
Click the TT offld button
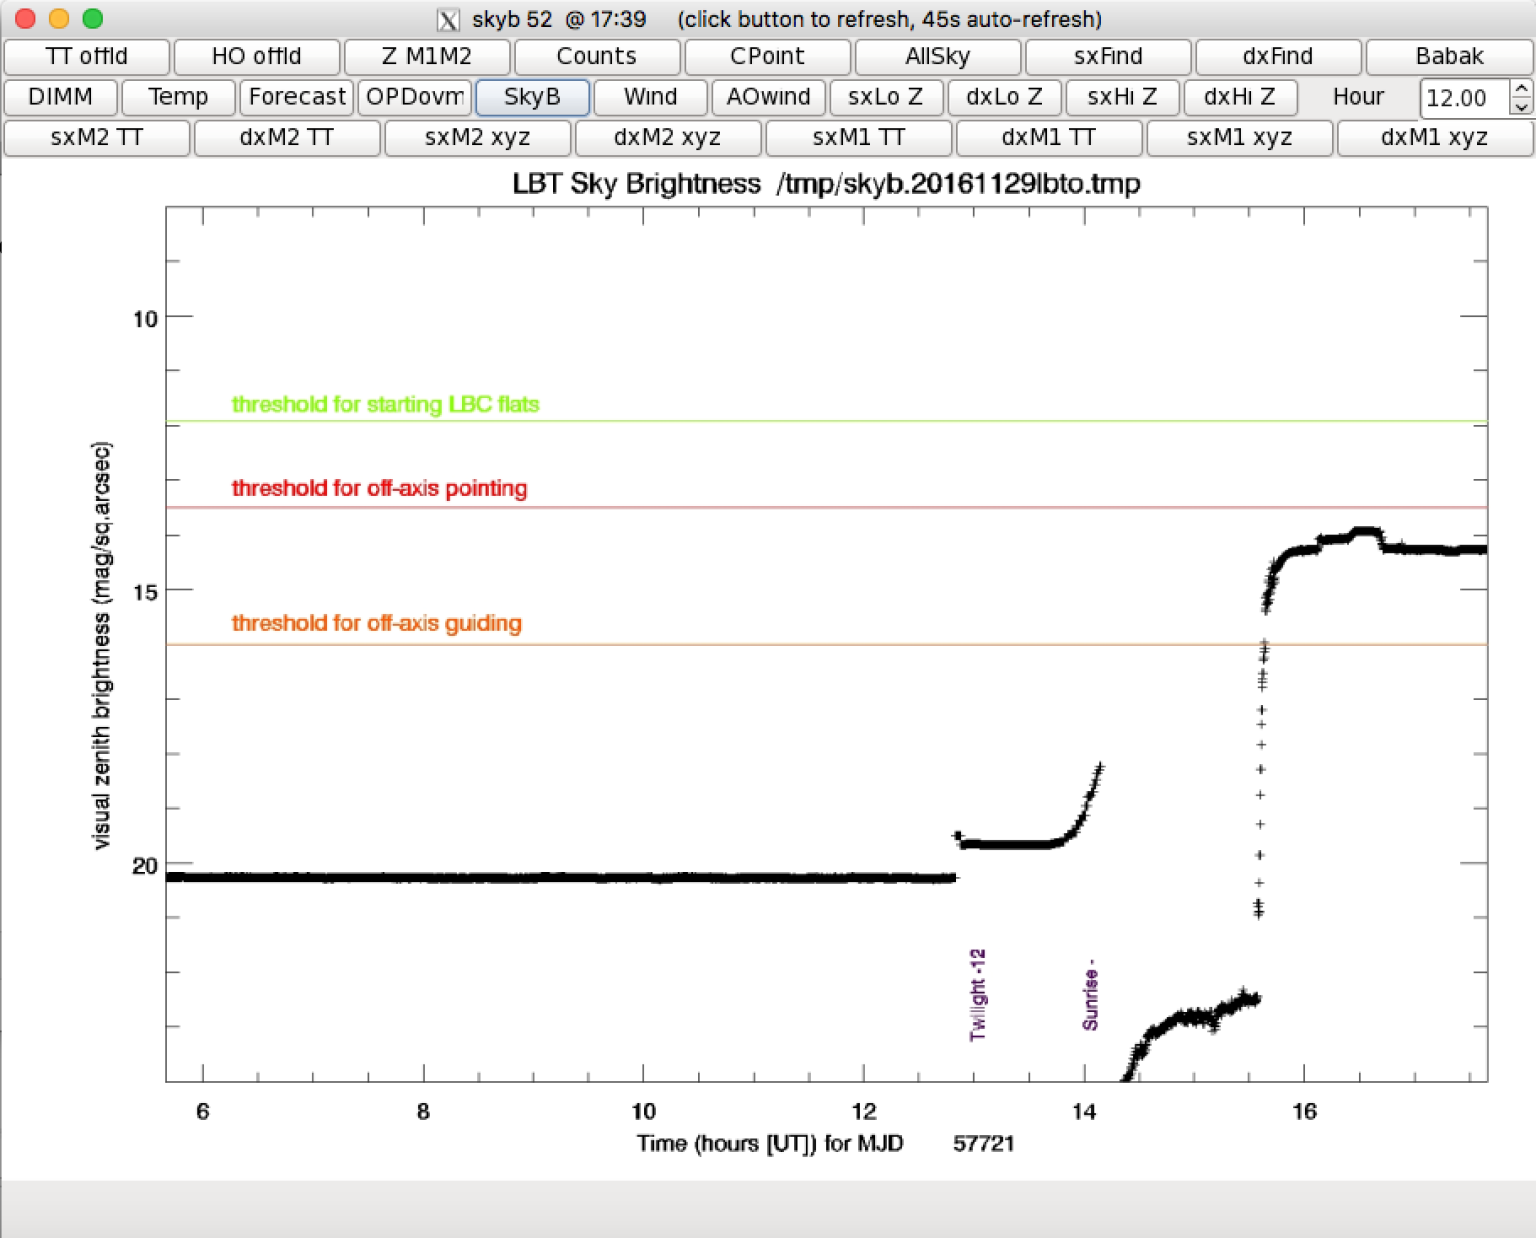pyautogui.click(x=87, y=56)
